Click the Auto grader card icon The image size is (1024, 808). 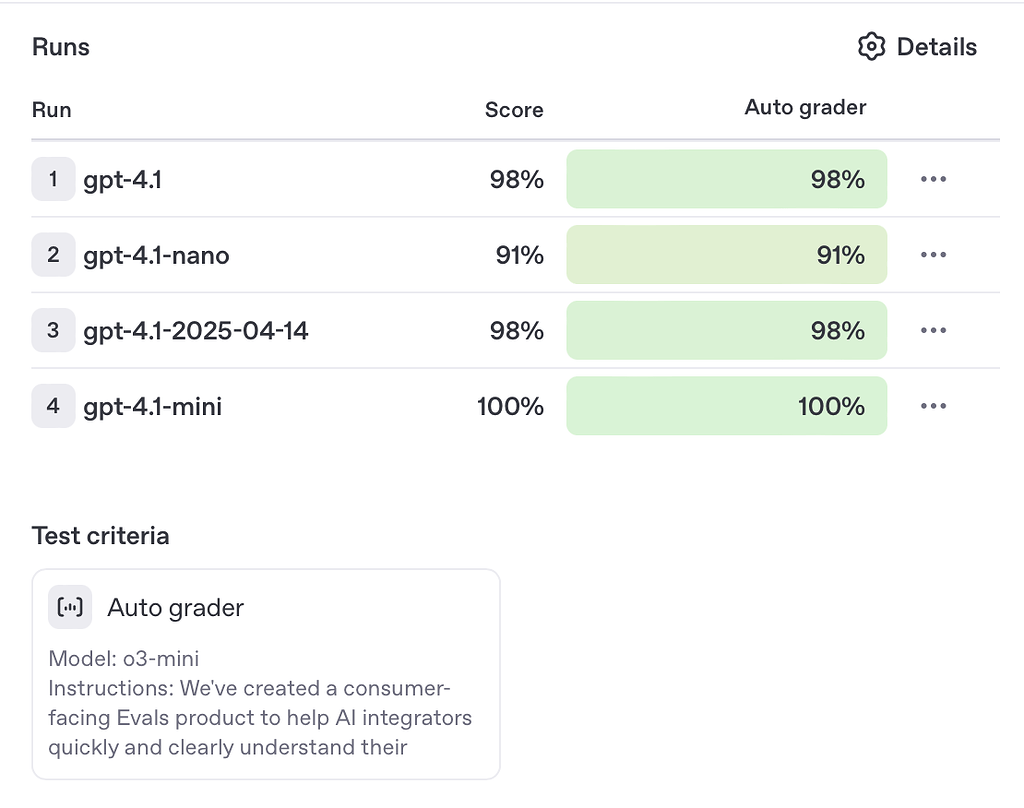click(x=70, y=607)
